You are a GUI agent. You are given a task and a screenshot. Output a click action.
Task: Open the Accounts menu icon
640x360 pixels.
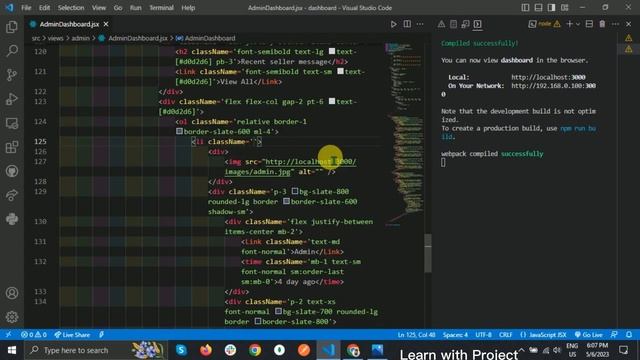12,293
